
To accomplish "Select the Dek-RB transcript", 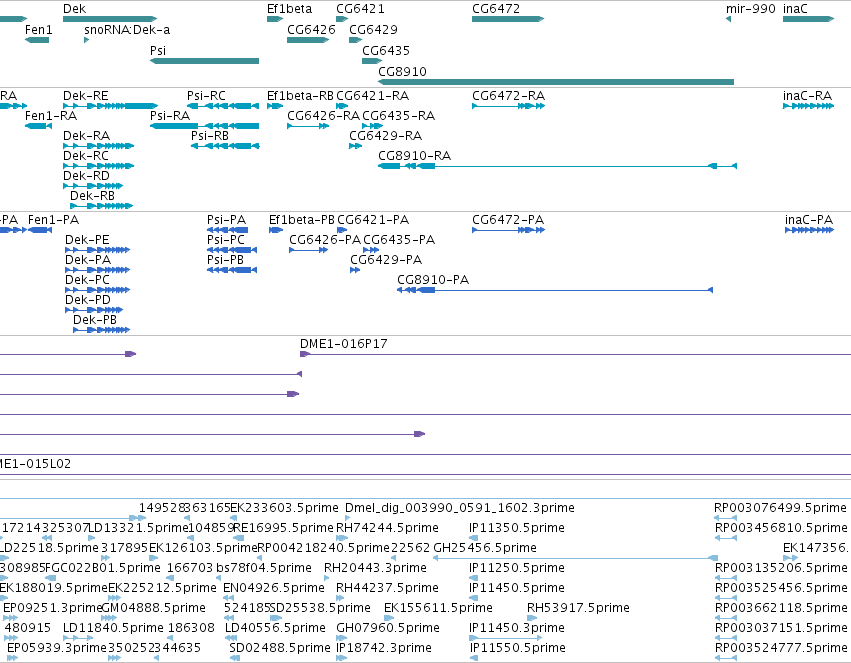I will point(101,206).
